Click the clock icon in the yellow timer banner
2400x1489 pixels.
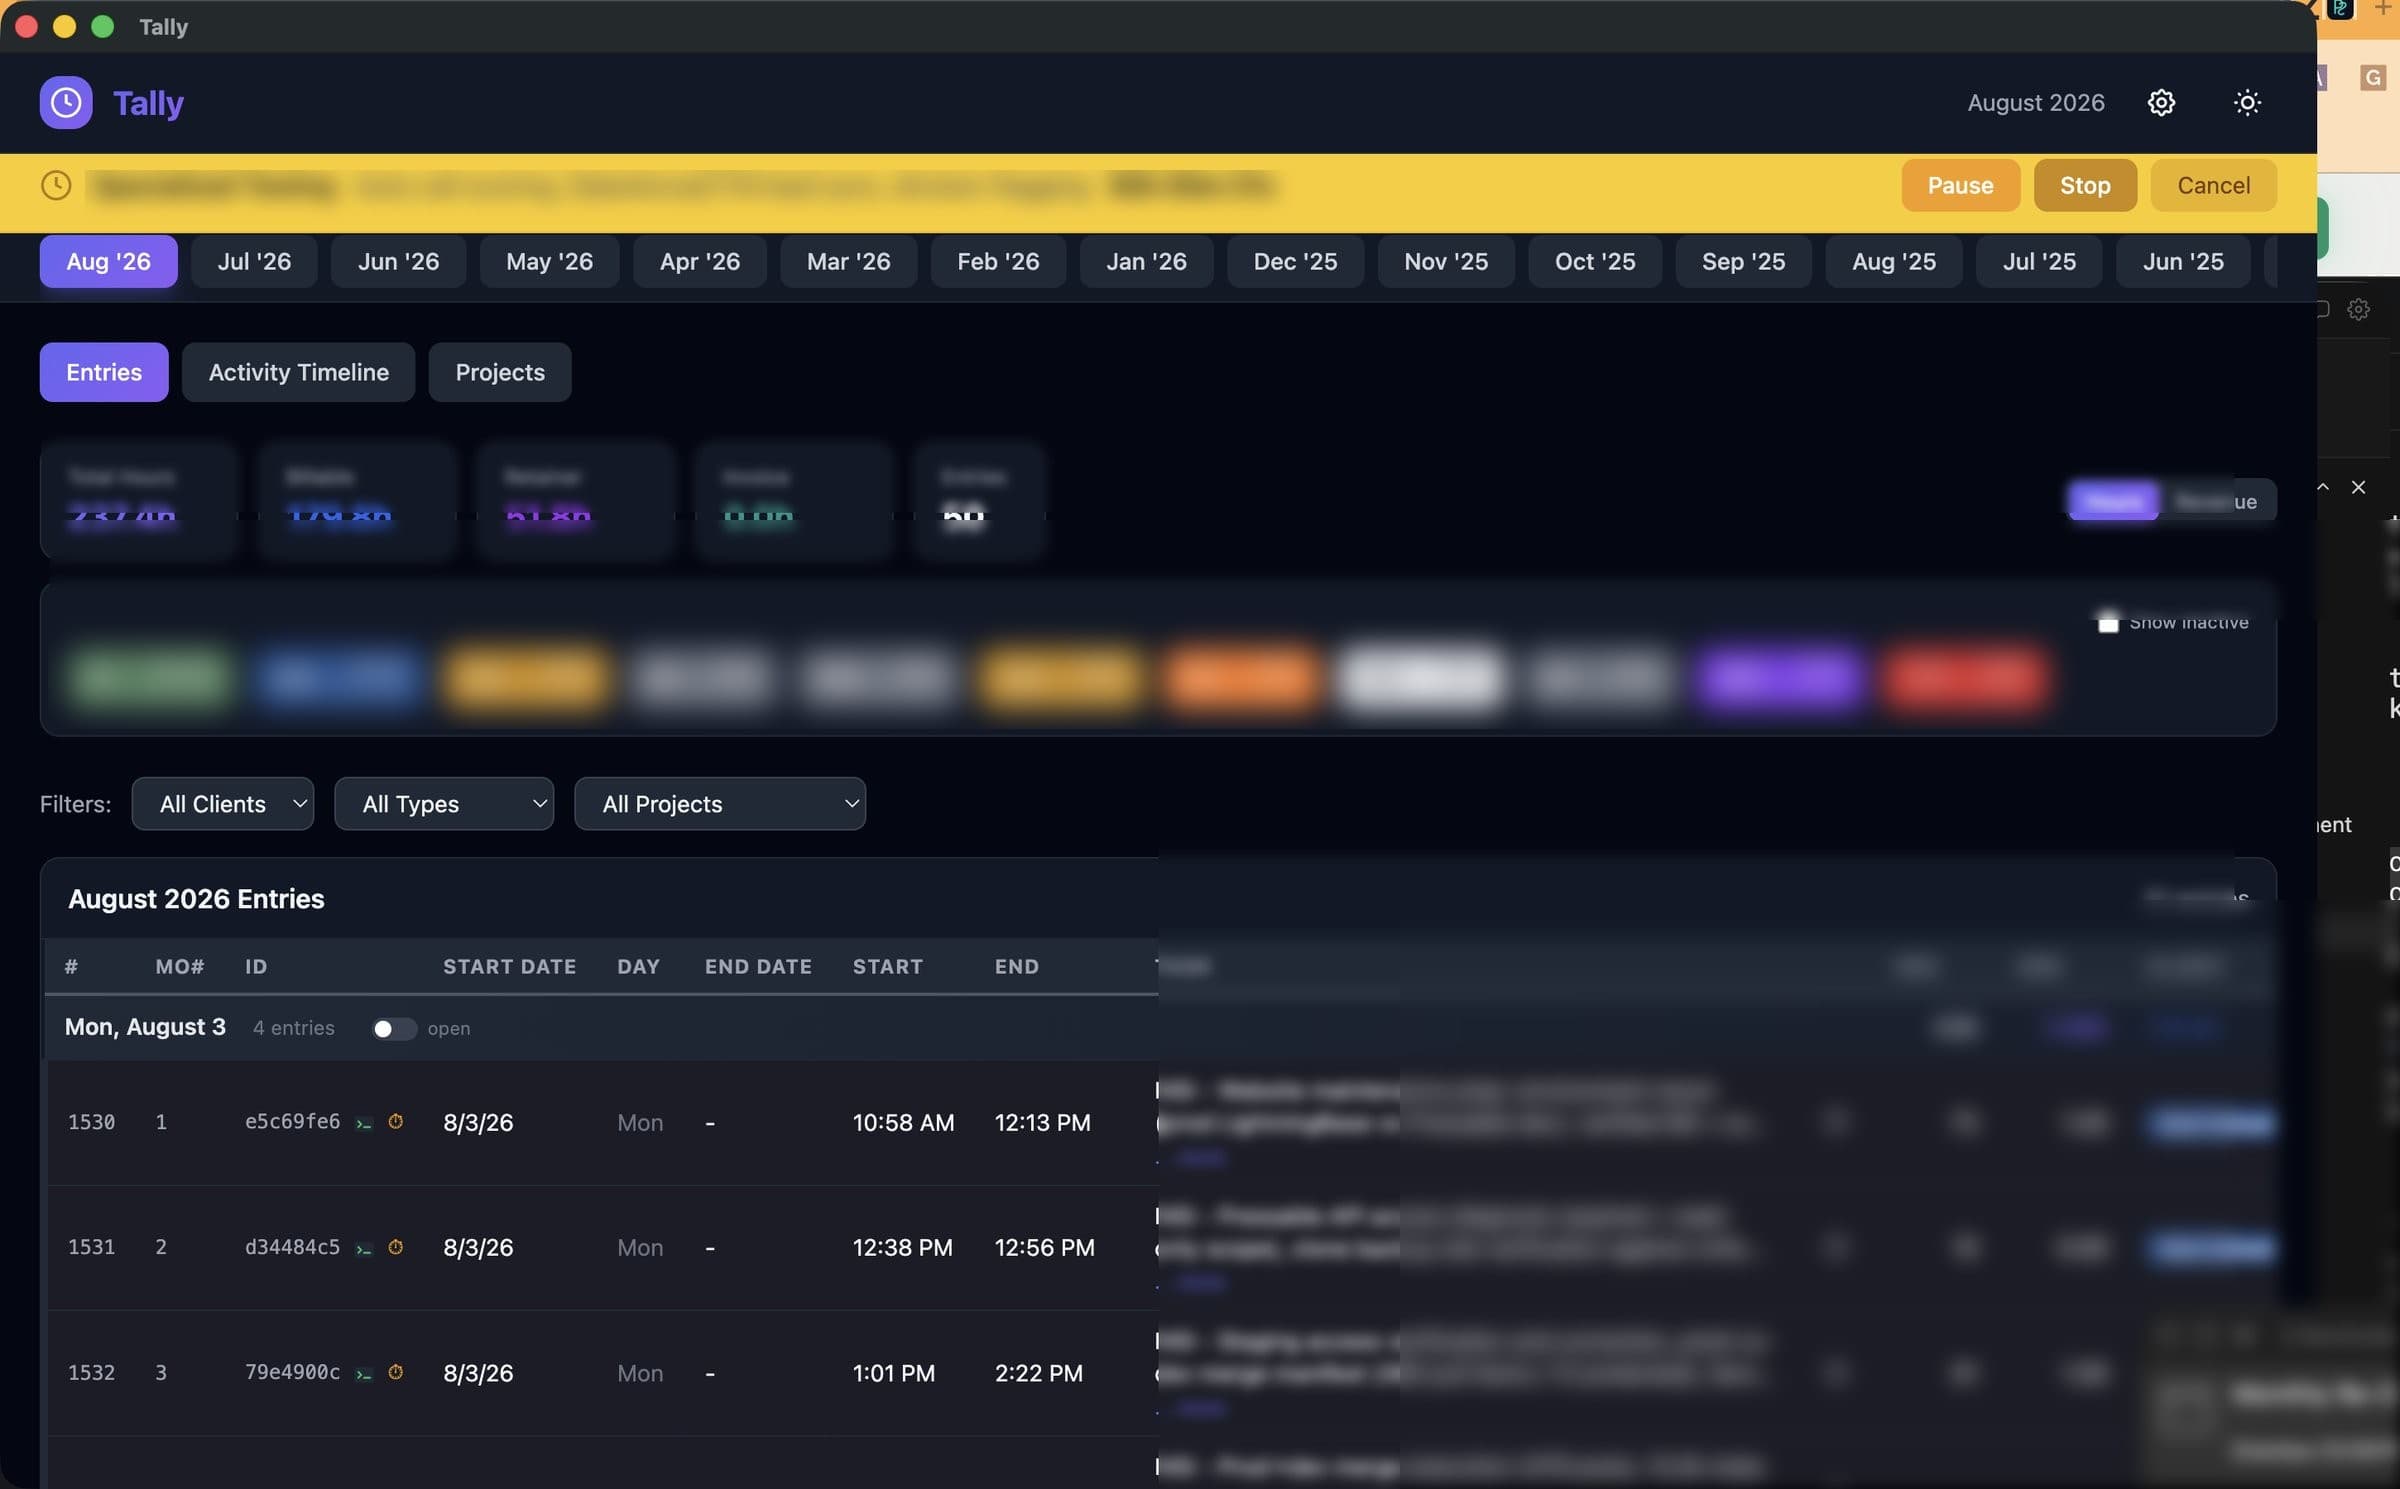56,185
